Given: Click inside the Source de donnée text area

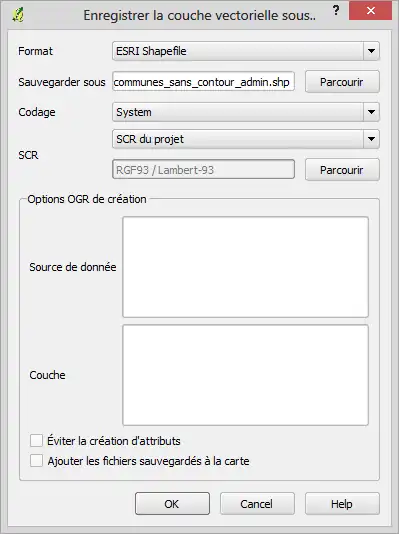Looking at the screenshot, I should point(245,267).
